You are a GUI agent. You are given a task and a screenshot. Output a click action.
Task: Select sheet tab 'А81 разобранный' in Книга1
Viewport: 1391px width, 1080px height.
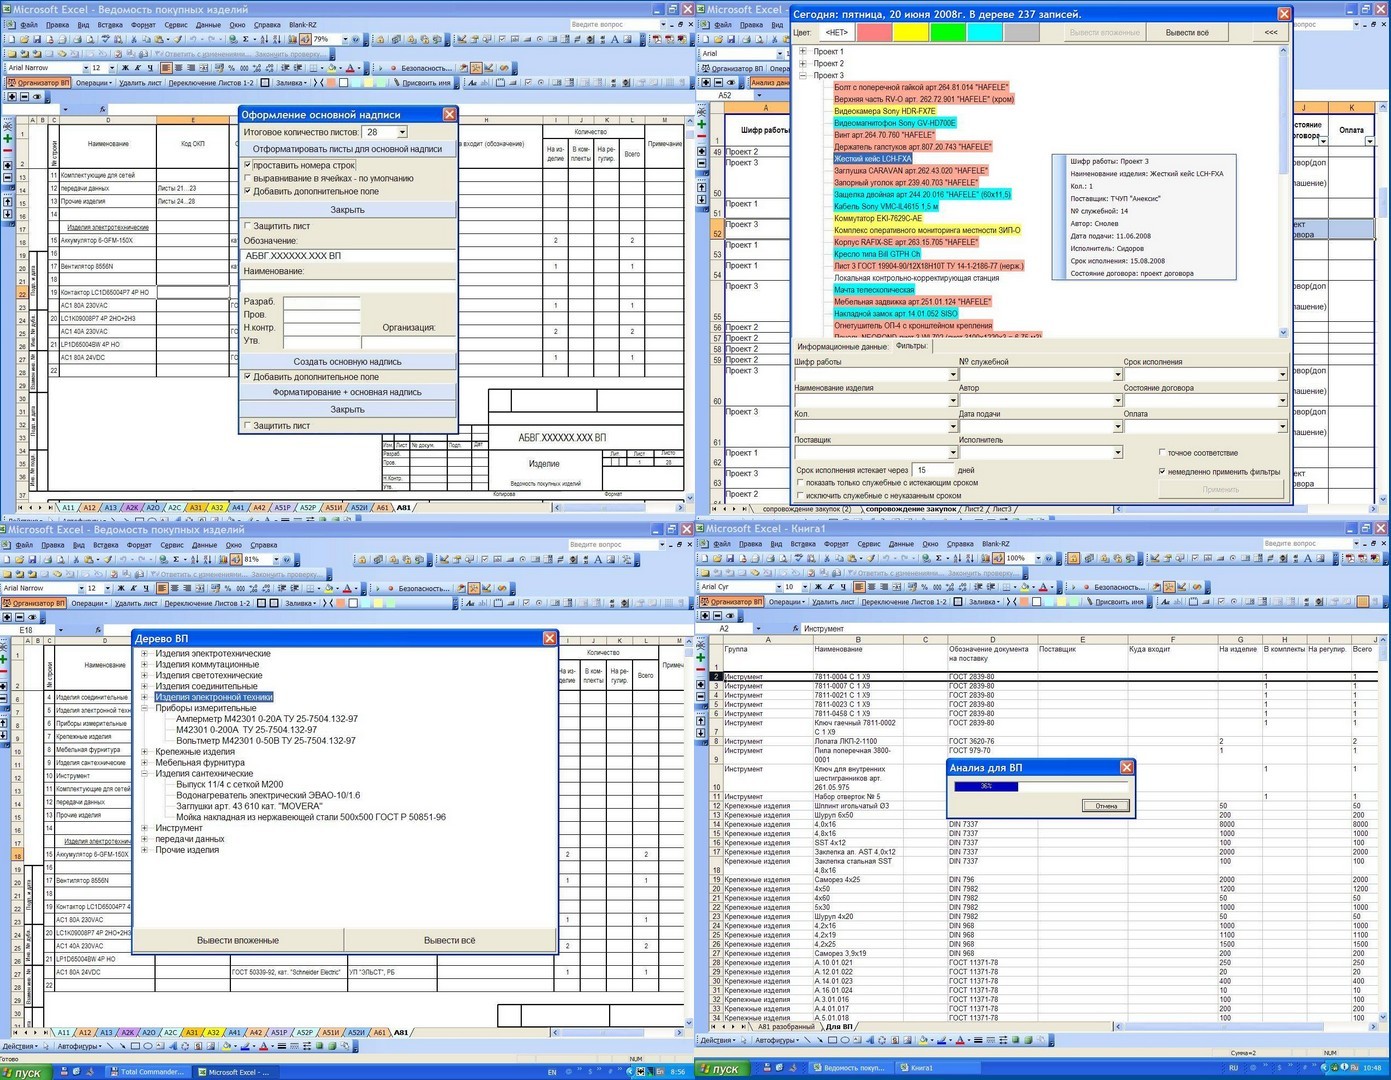click(x=786, y=1026)
